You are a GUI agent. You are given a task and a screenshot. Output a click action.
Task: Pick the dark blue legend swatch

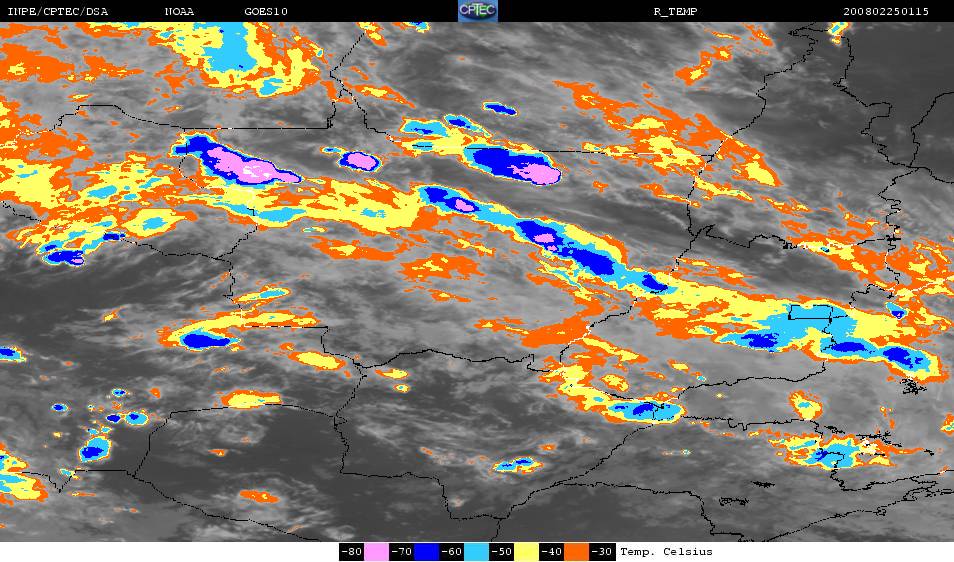point(427,552)
